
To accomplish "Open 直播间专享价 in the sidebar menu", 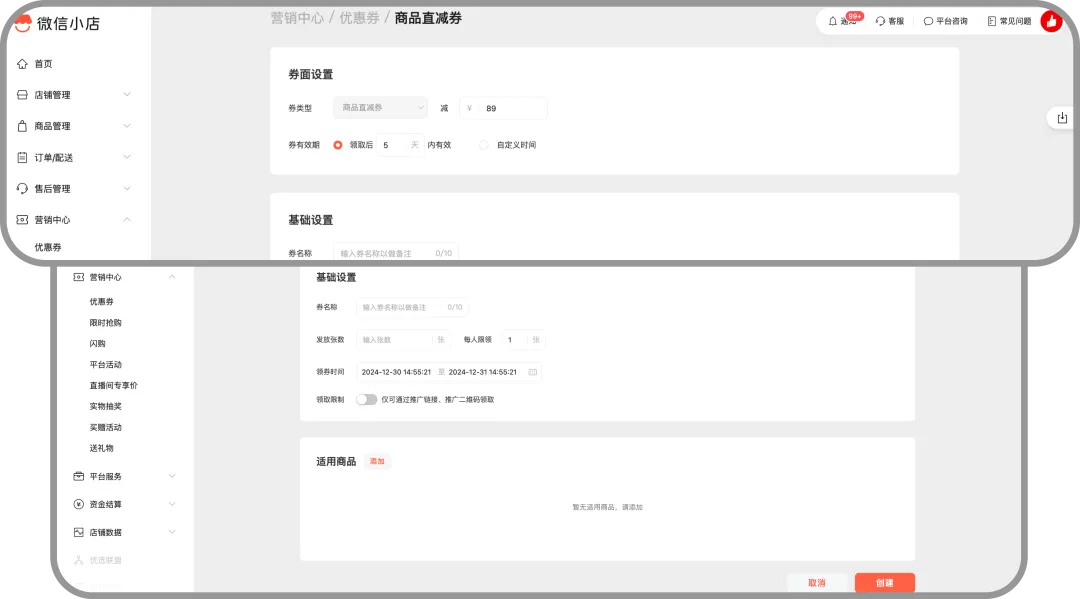I will [113, 385].
